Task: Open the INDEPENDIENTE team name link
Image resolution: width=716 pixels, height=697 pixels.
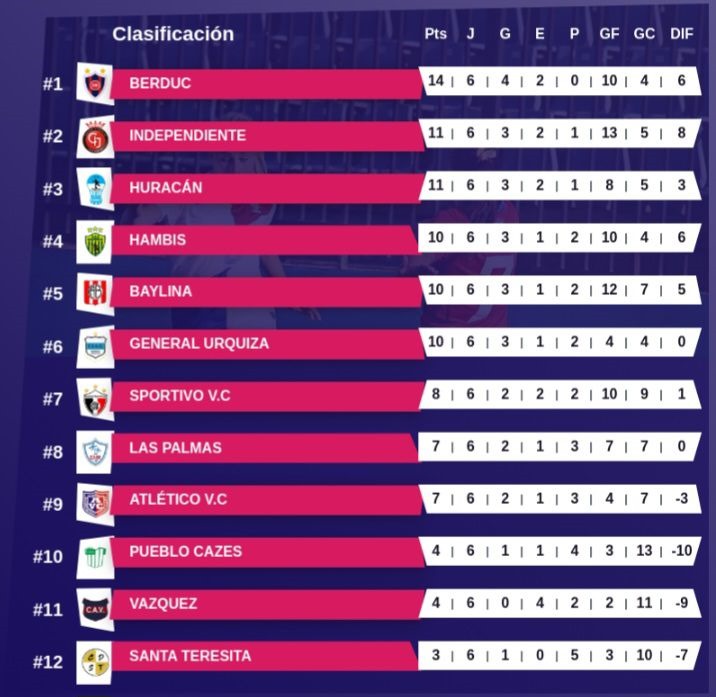Action: 187,136
